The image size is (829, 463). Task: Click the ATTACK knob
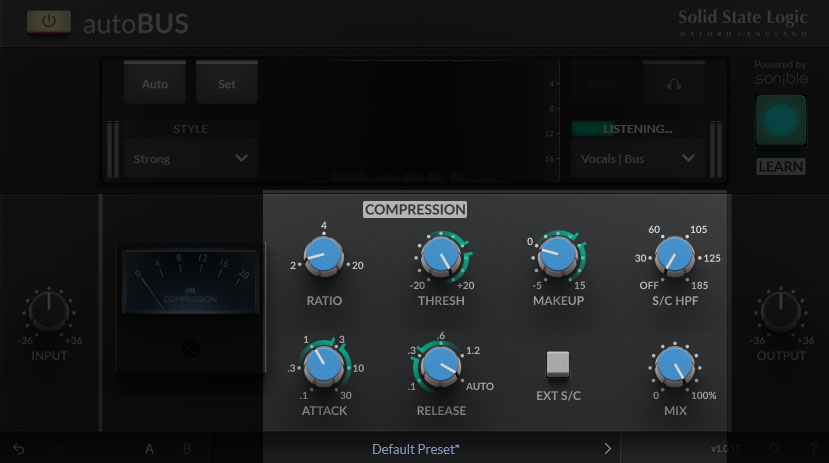pos(324,366)
